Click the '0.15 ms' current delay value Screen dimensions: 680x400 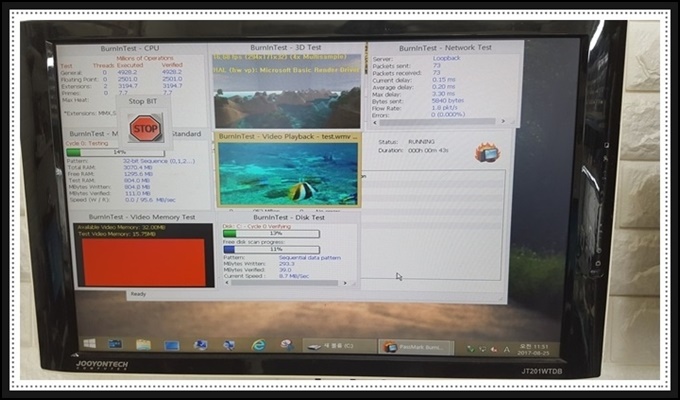click(443, 79)
